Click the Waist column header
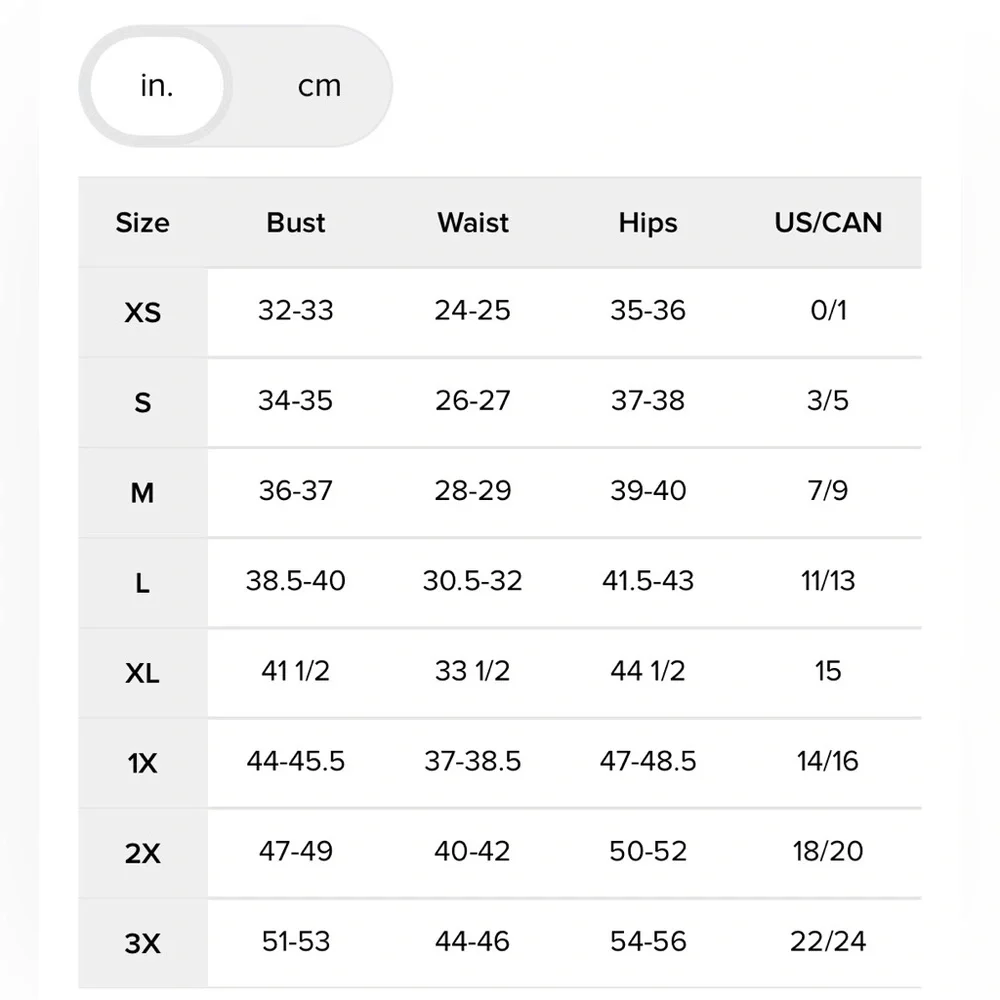Viewport: 1000px width, 1000px height. [473, 222]
